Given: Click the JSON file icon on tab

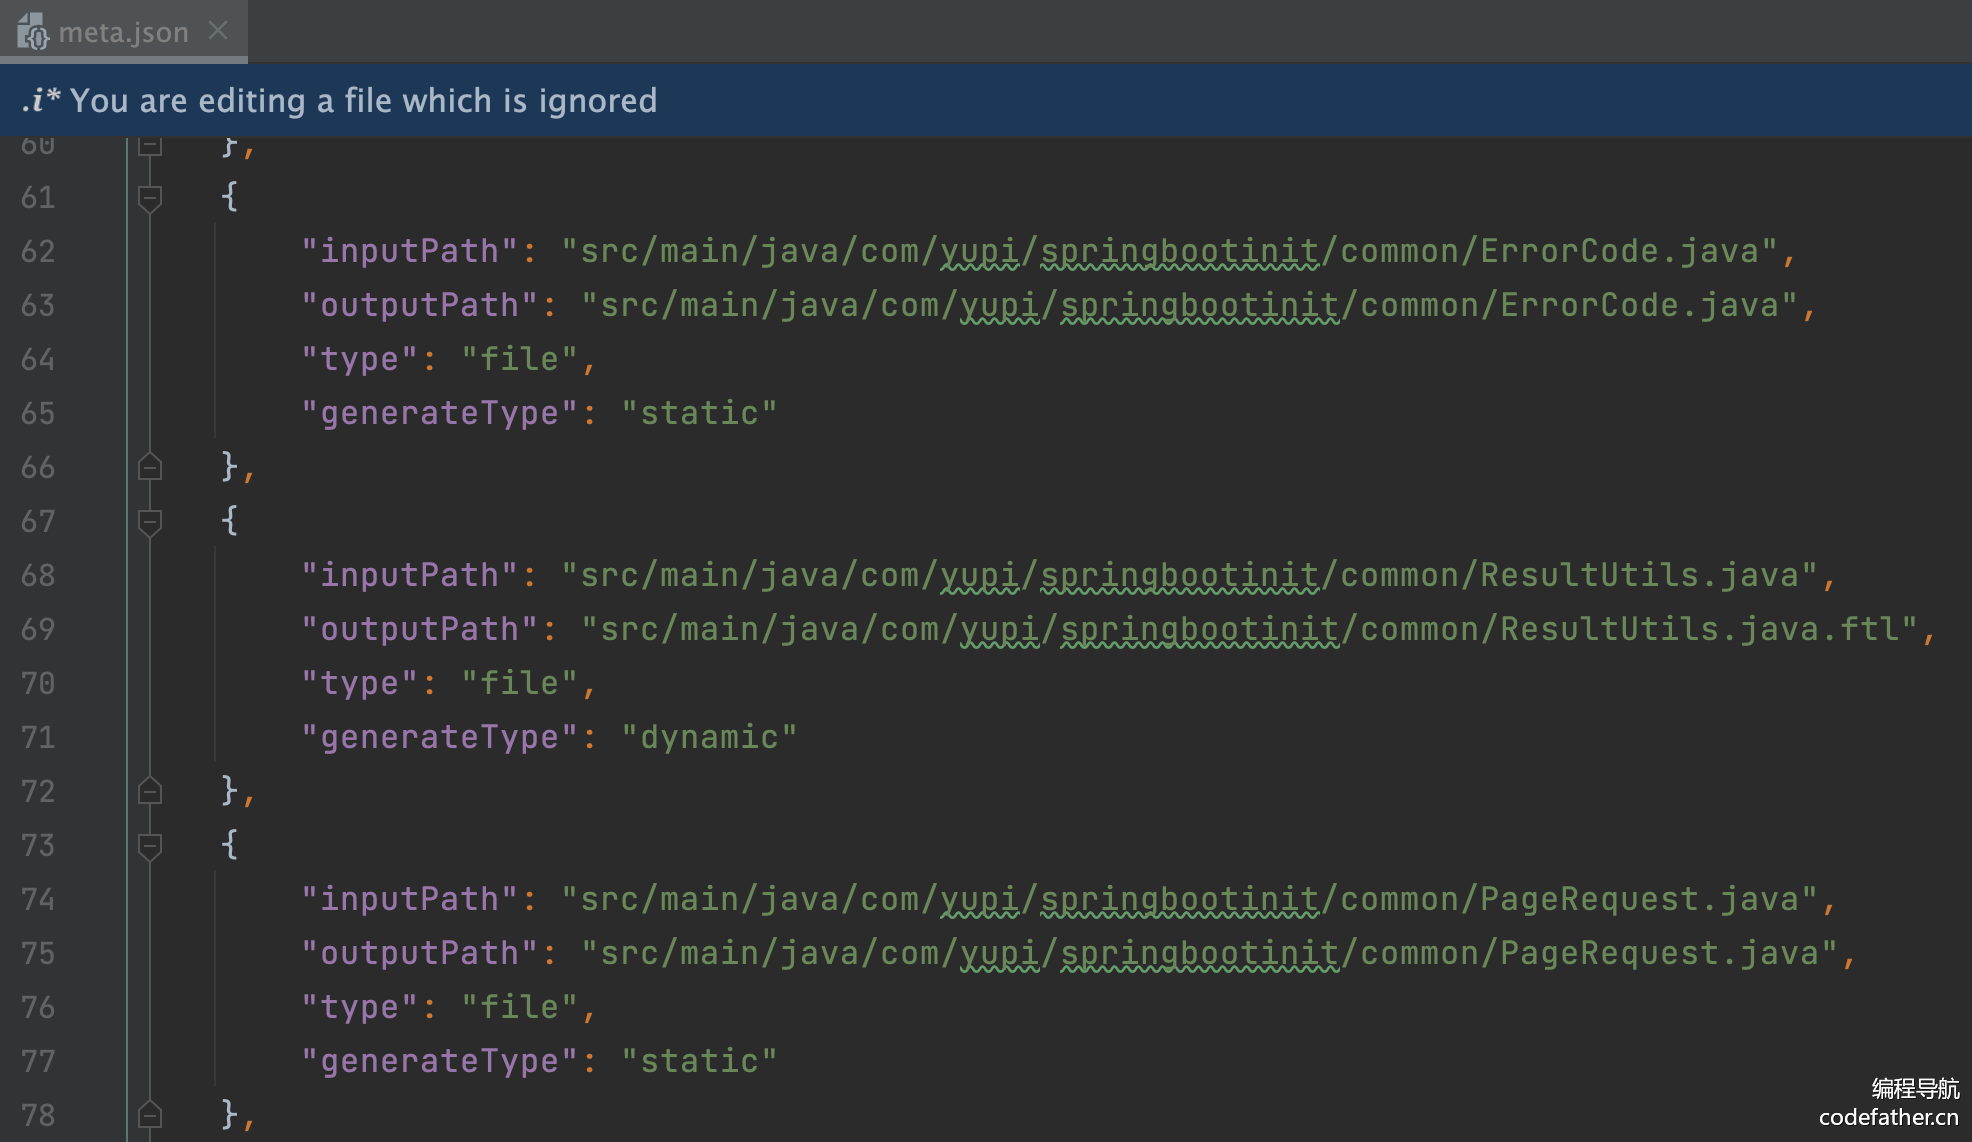Looking at the screenshot, I should [x=33, y=32].
